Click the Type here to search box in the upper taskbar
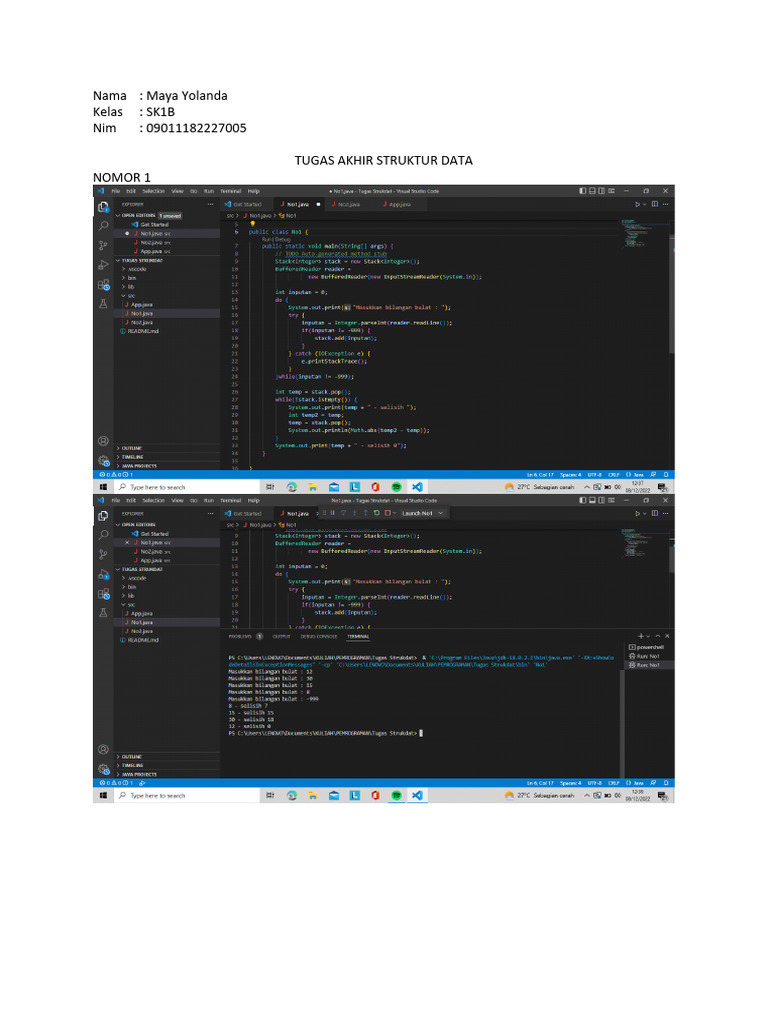The height and width of the screenshot is (1024, 768). coord(187,487)
